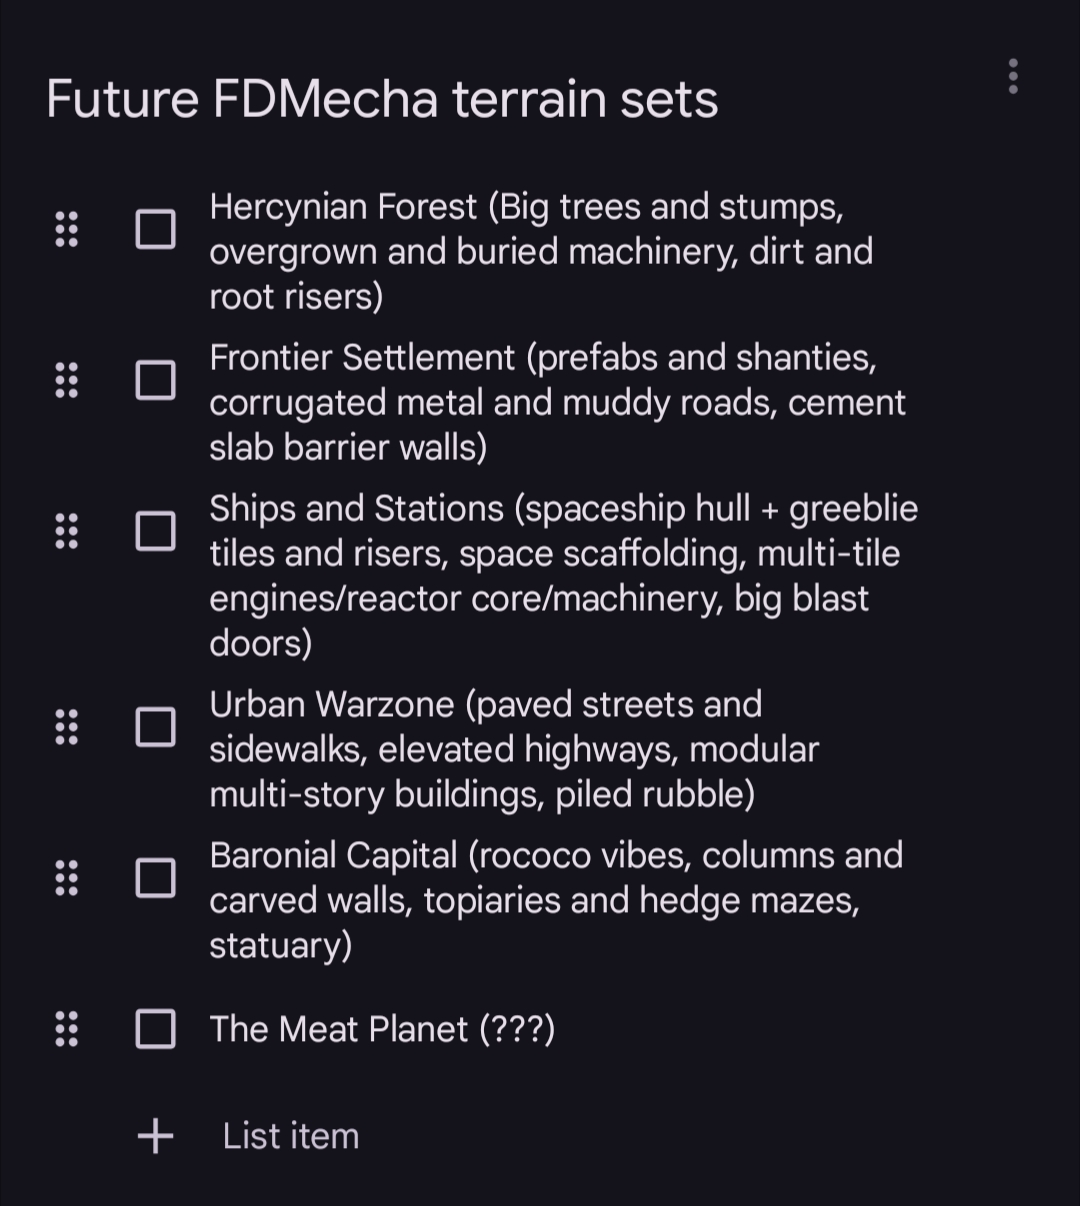Screen dimensions: 1080x1206
Task: Open the three-dot overflow menu
Action: (x=1013, y=76)
